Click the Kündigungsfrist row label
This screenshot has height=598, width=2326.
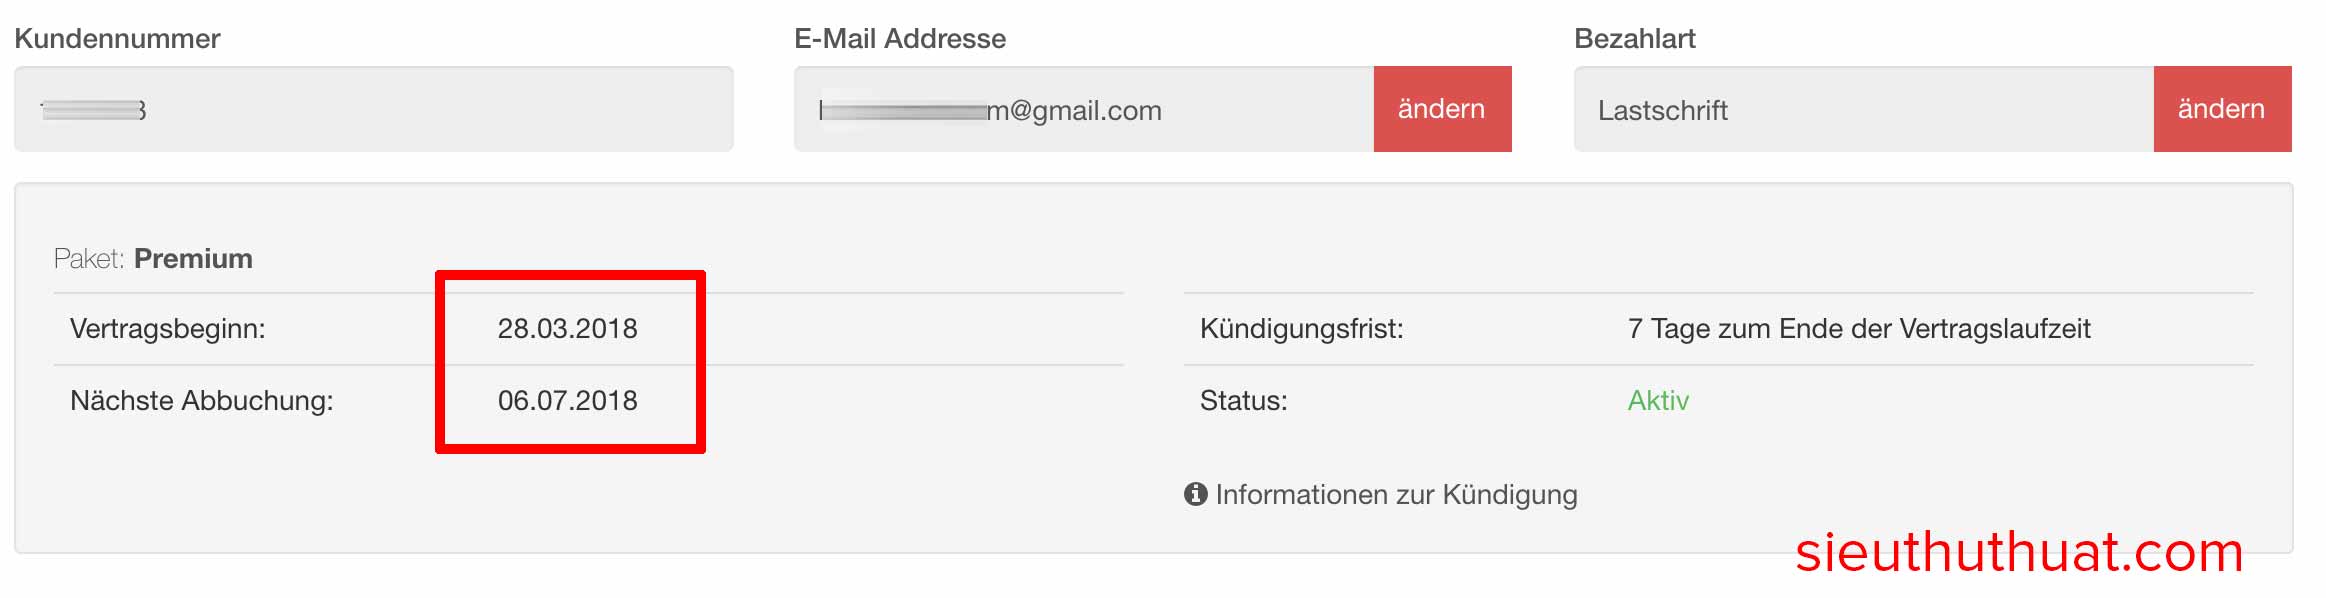pyautogui.click(x=1301, y=328)
